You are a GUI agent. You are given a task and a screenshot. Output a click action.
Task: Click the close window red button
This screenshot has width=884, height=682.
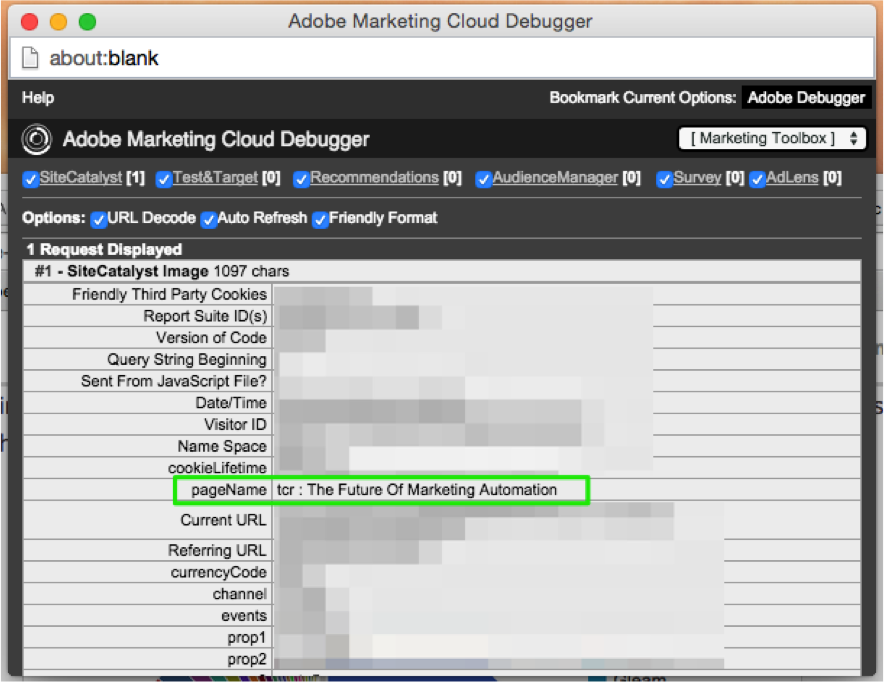tap(29, 22)
